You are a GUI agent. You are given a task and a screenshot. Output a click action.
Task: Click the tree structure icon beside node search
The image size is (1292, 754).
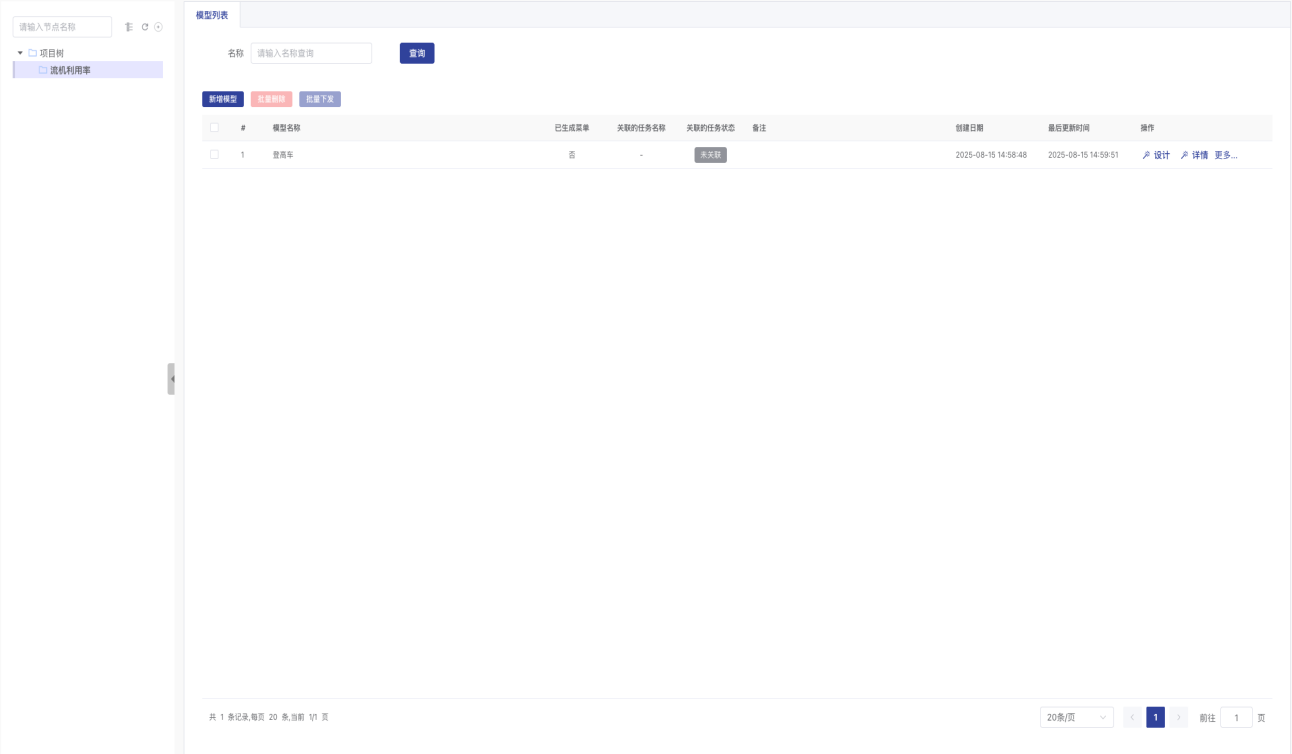coord(128,27)
